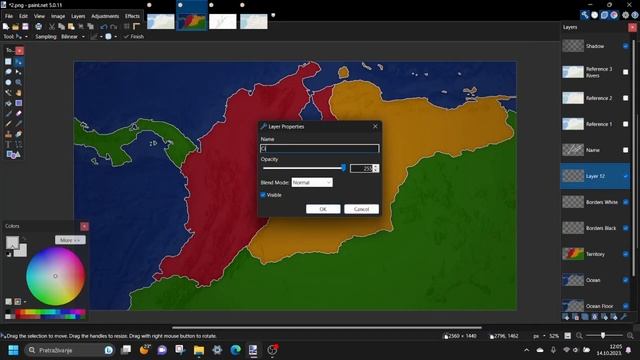Open the Edit menu
The width and height of the screenshot is (640, 360).
(23, 16)
